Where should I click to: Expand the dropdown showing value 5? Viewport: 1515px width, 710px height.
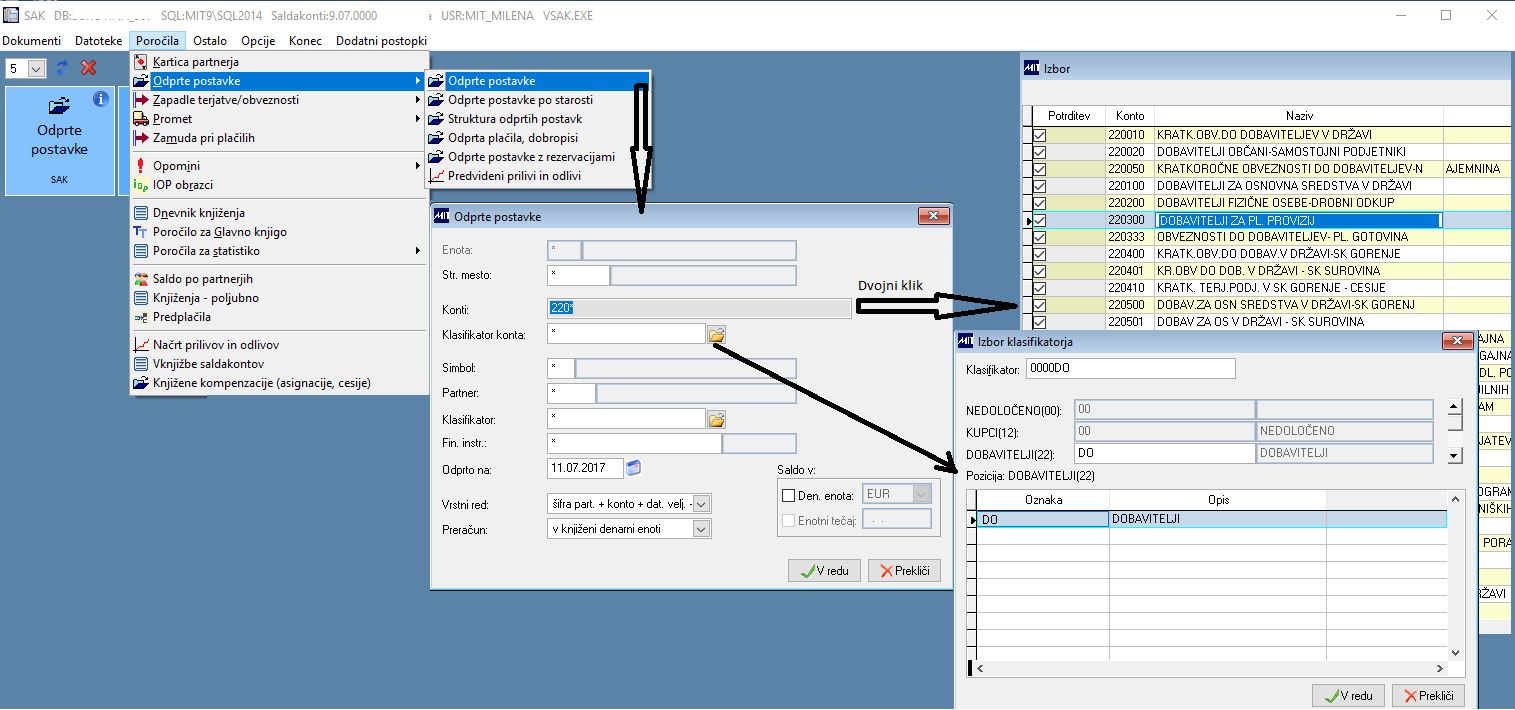point(37,68)
